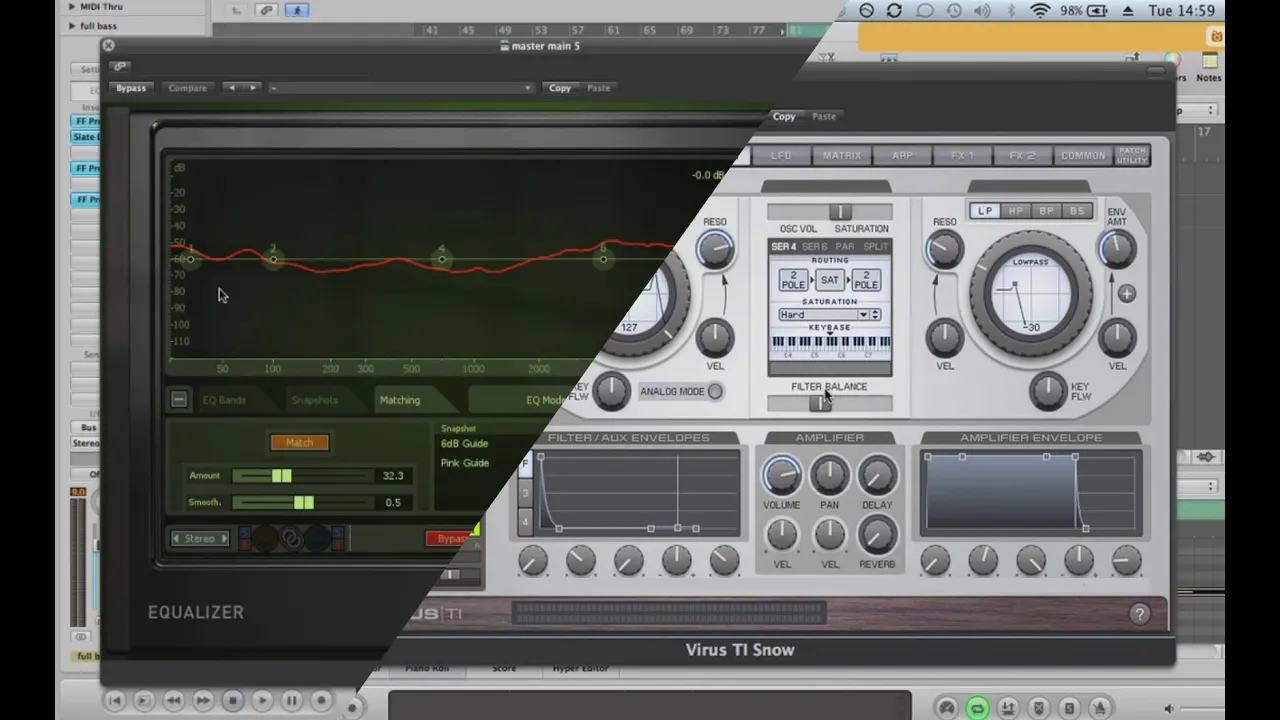Open the COMMON tab

[1083, 156]
